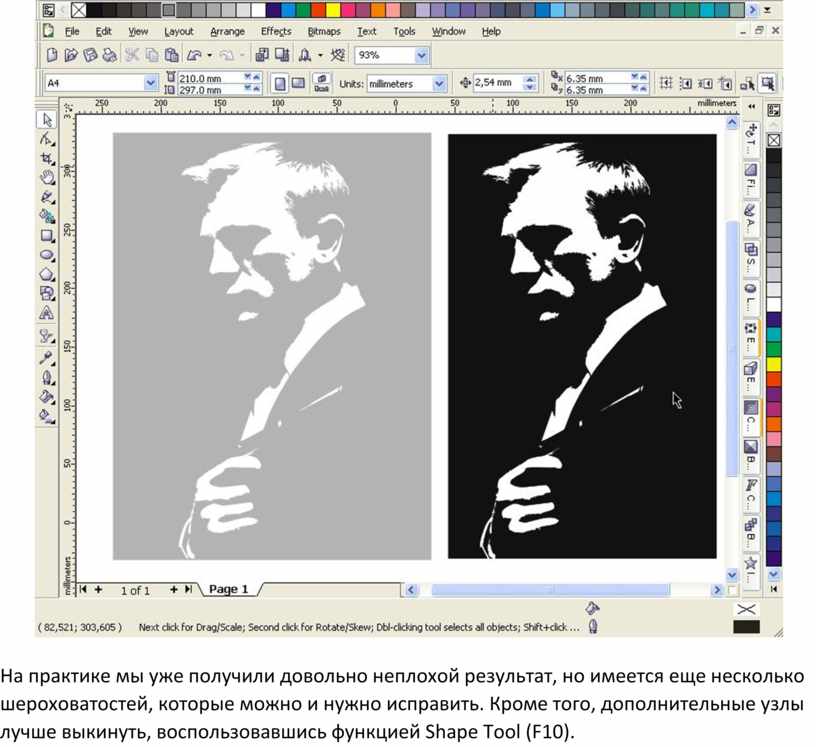Viewport: 816px width, 747px height.
Task: Open the Tools menu
Action: click(x=404, y=31)
